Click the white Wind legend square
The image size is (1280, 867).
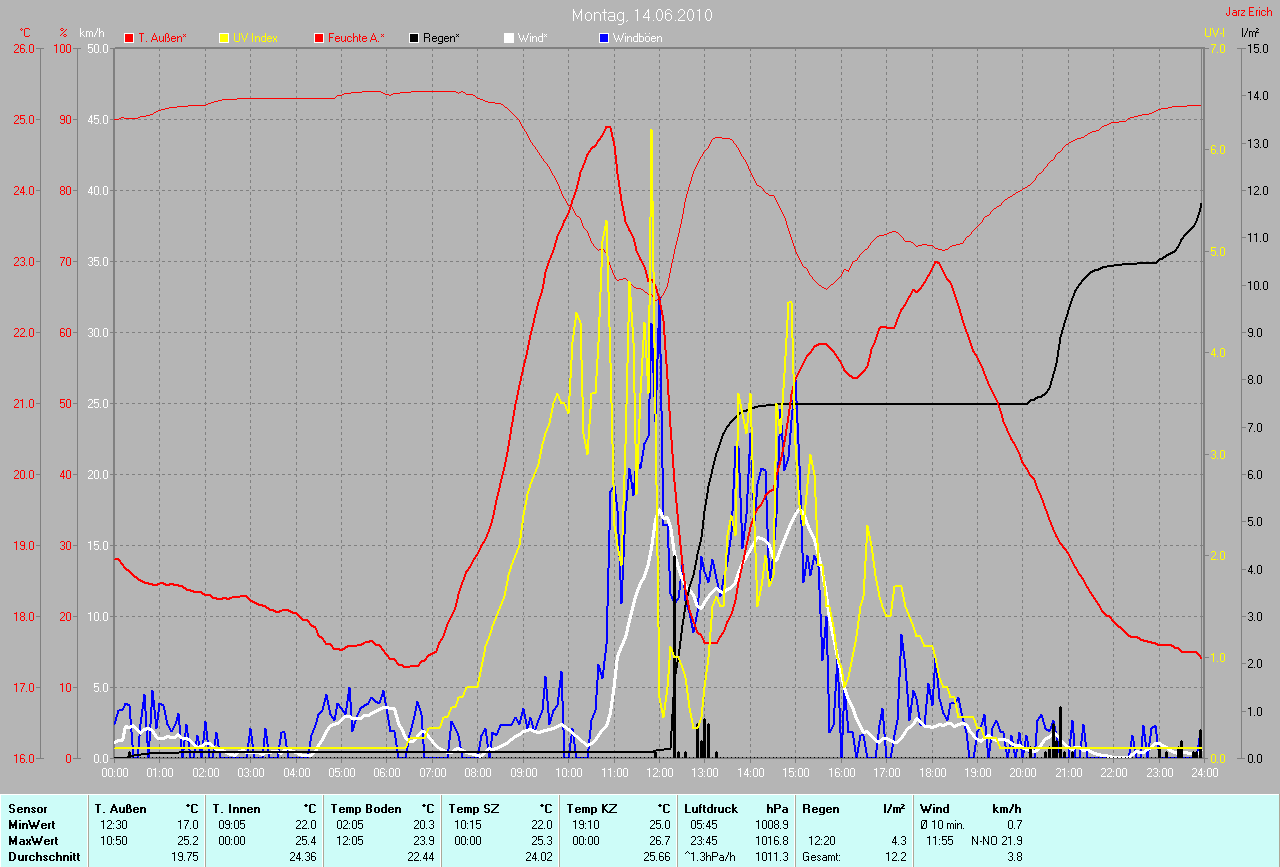pos(508,38)
